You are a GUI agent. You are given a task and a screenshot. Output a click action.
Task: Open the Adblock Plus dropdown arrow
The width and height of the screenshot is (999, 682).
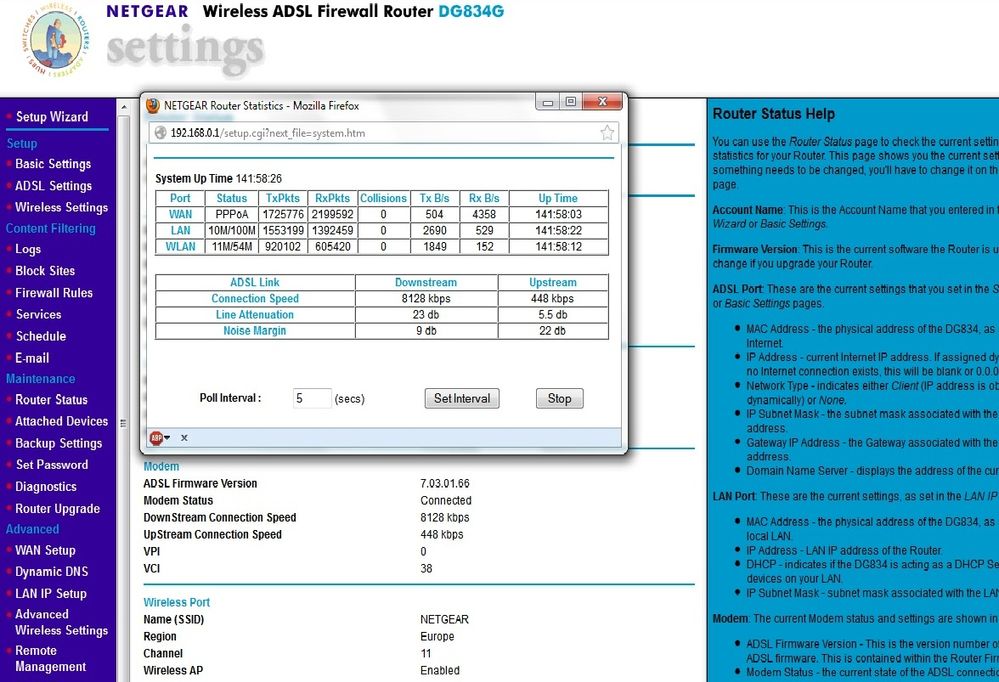tap(167, 438)
